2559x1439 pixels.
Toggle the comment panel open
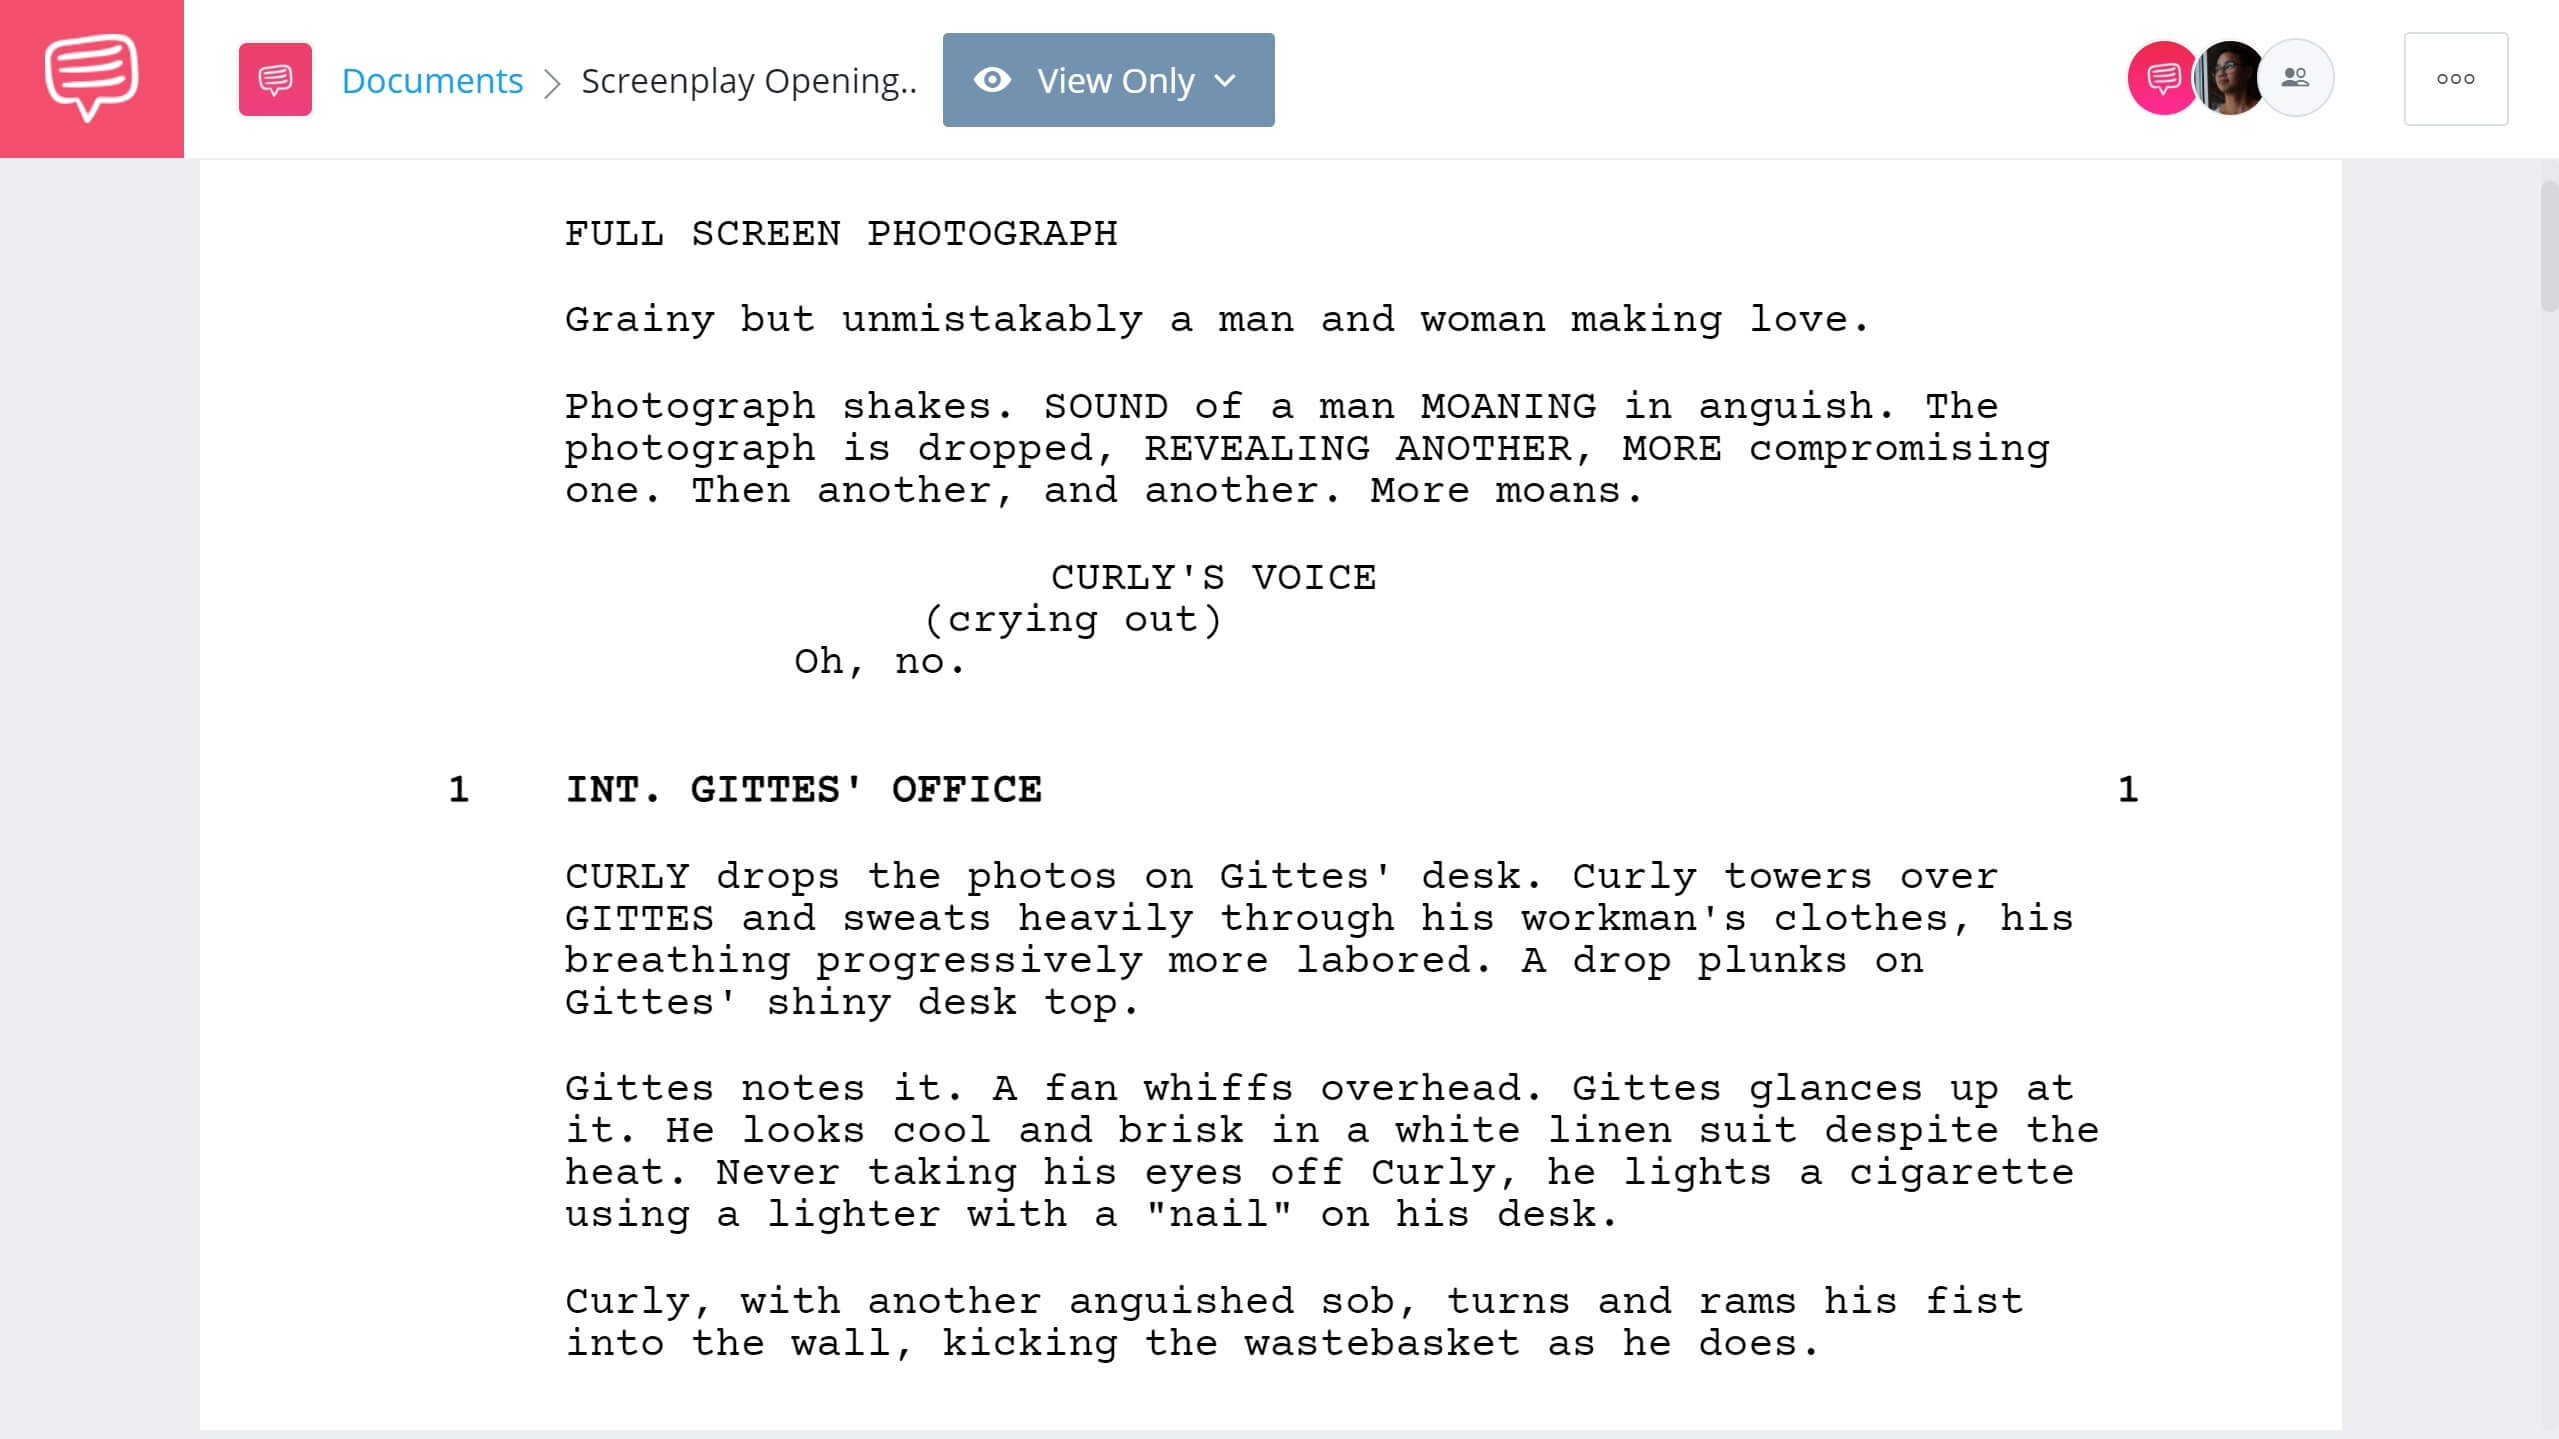2158,79
